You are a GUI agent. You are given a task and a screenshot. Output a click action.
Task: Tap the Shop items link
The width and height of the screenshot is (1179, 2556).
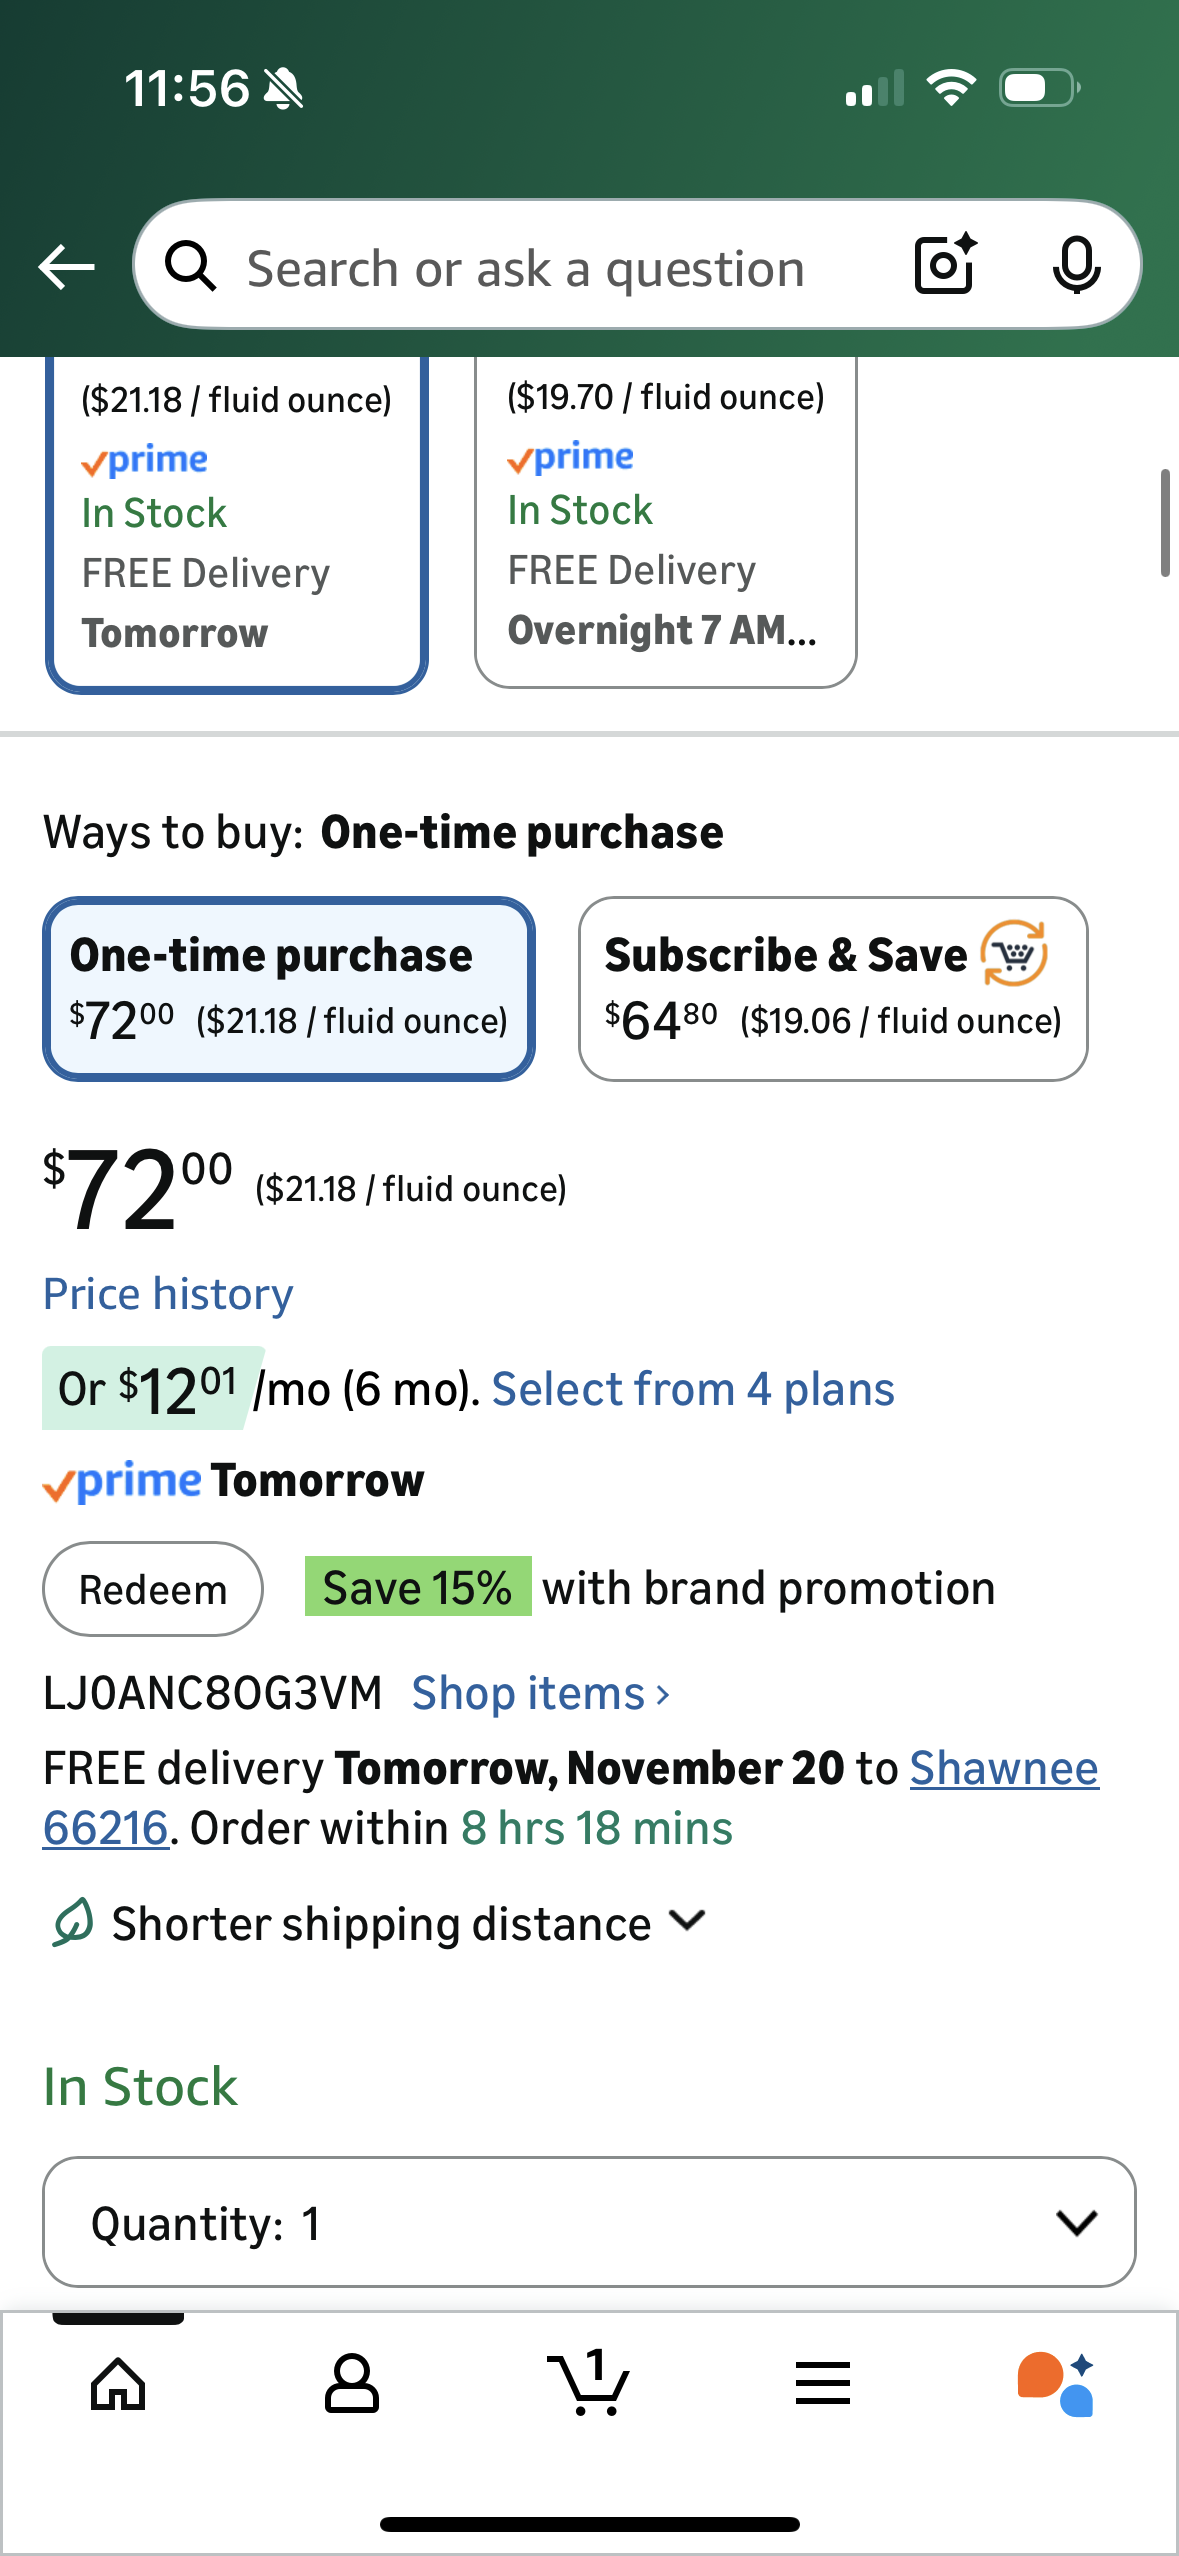point(540,1693)
